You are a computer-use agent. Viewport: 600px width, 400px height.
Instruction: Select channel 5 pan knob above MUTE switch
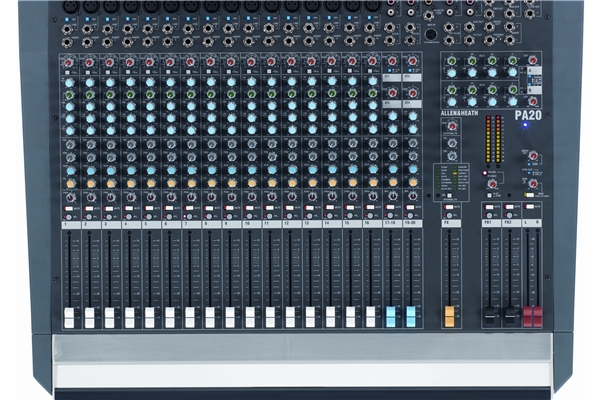click(x=151, y=198)
